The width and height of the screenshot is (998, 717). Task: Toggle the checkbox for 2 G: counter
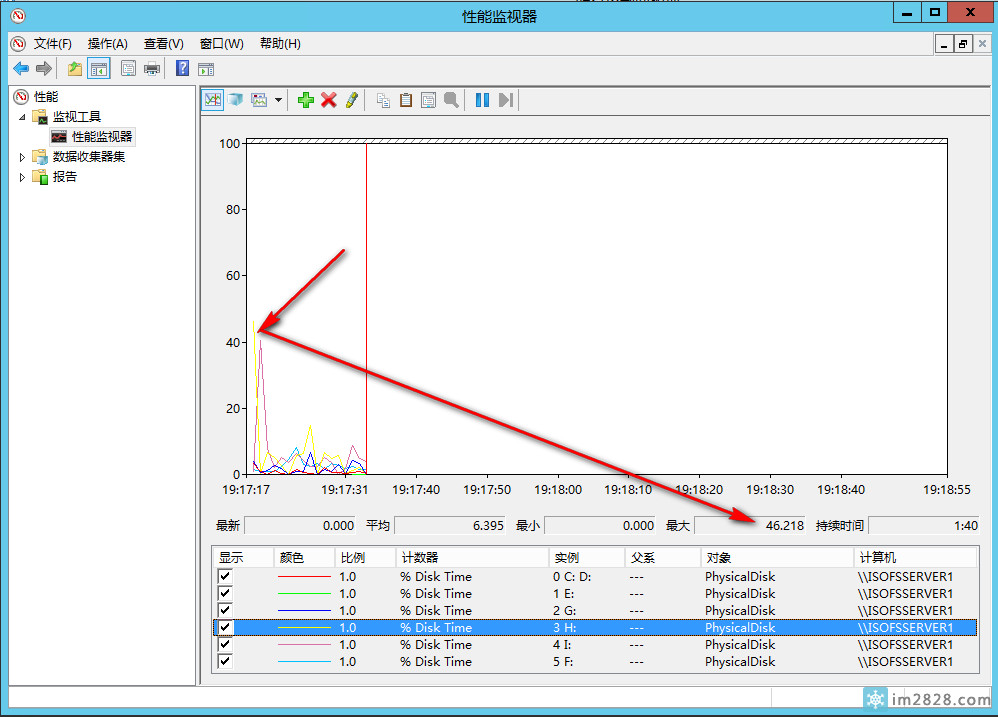pos(225,611)
